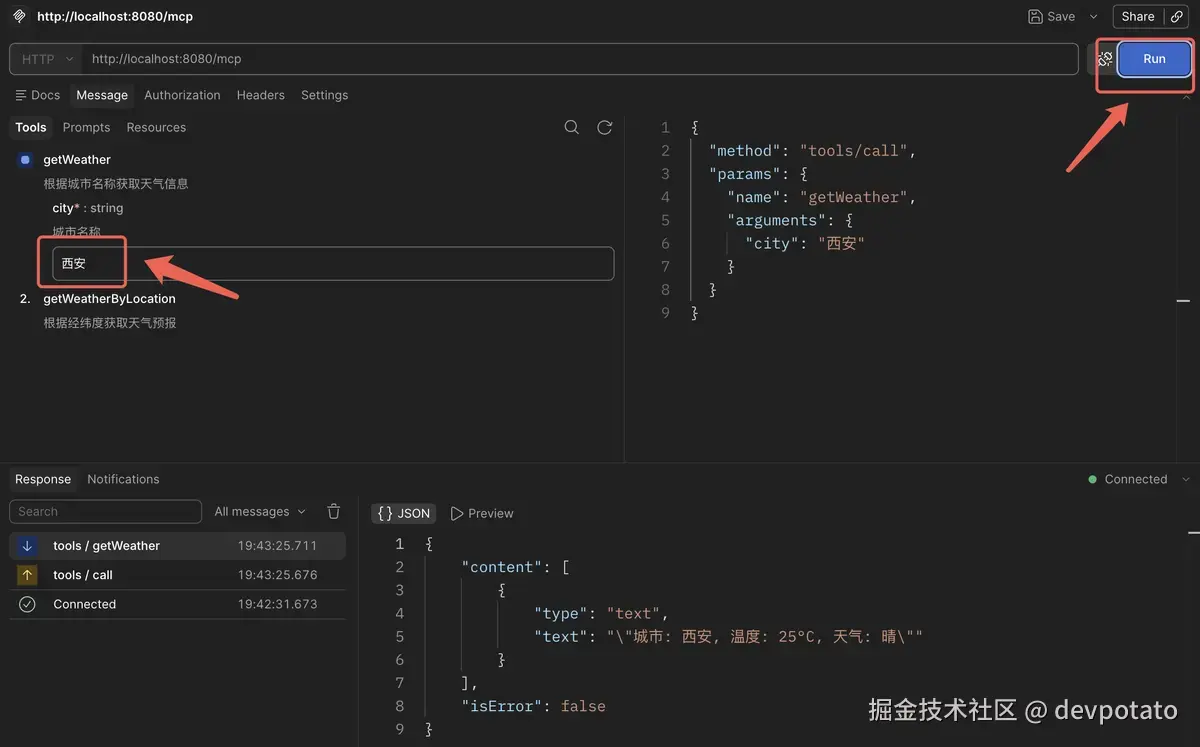Click the "city": "西安" line in request editor
The width and height of the screenshot is (1200, 747).
point(804,243)
